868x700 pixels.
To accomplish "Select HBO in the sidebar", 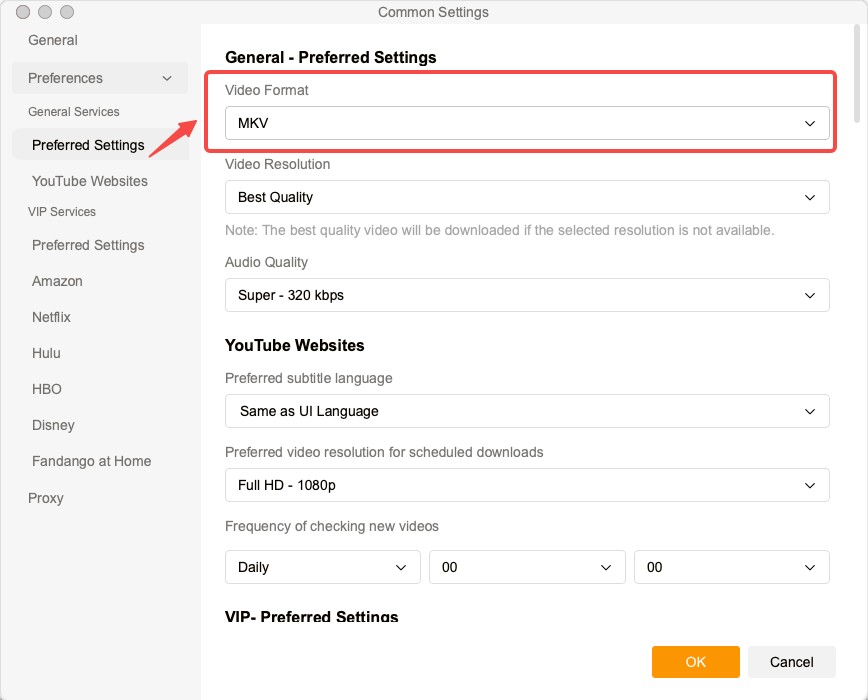I will click(x=46, y=389).
